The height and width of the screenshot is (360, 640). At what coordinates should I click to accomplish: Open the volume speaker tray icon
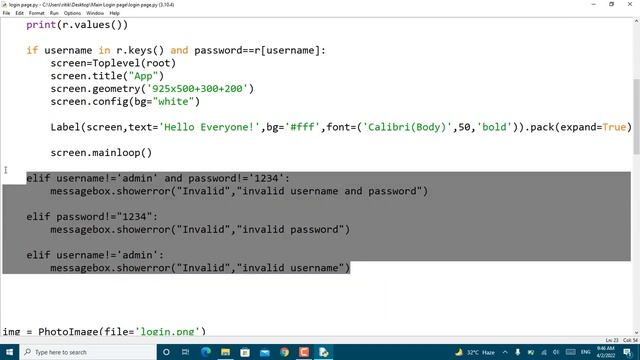[556, 352]
